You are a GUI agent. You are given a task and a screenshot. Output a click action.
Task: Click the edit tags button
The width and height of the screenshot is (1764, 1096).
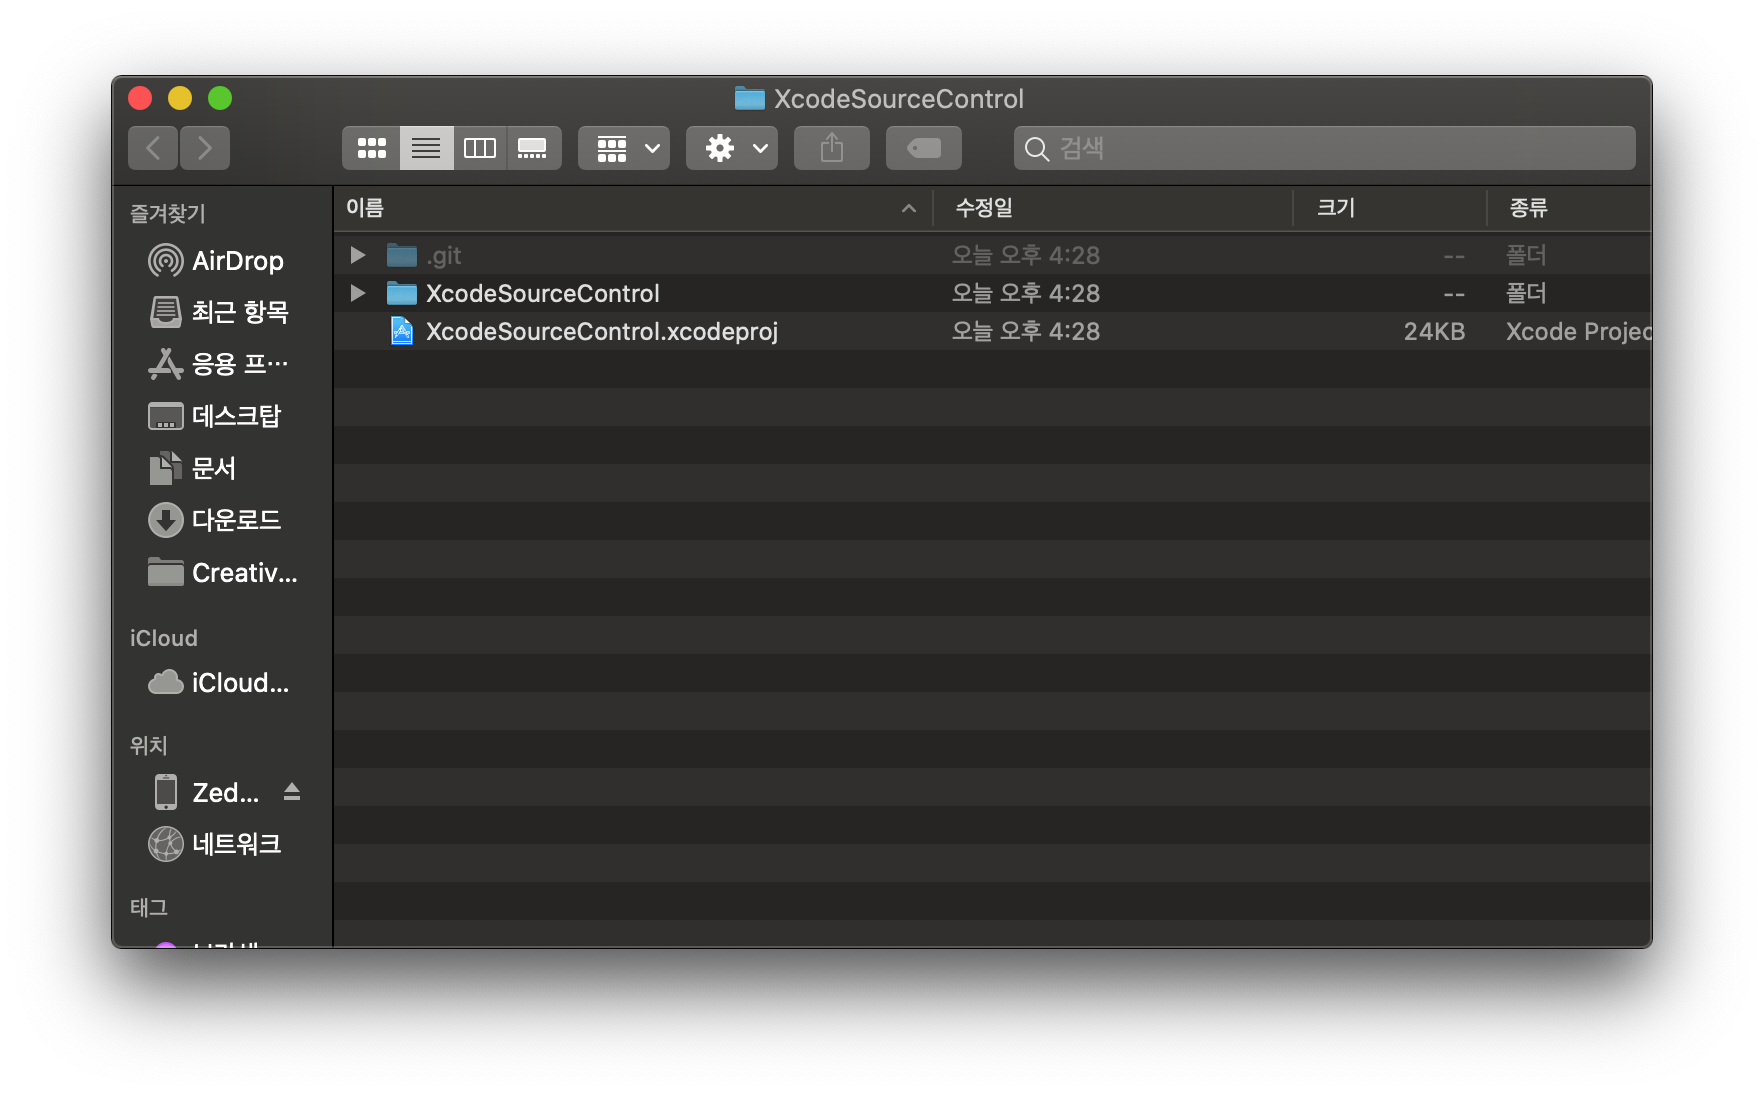click(x=924, y=148)
